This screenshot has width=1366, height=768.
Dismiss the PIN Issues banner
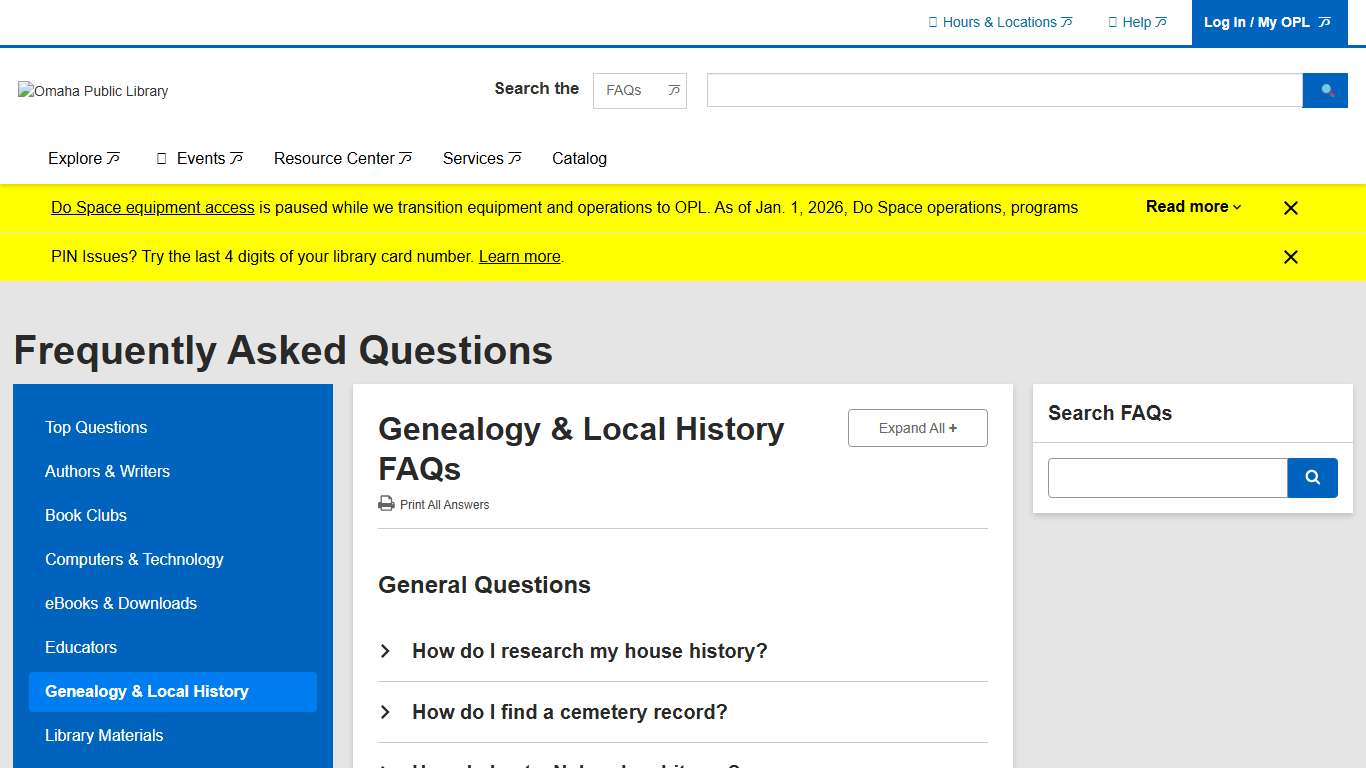1290,256
